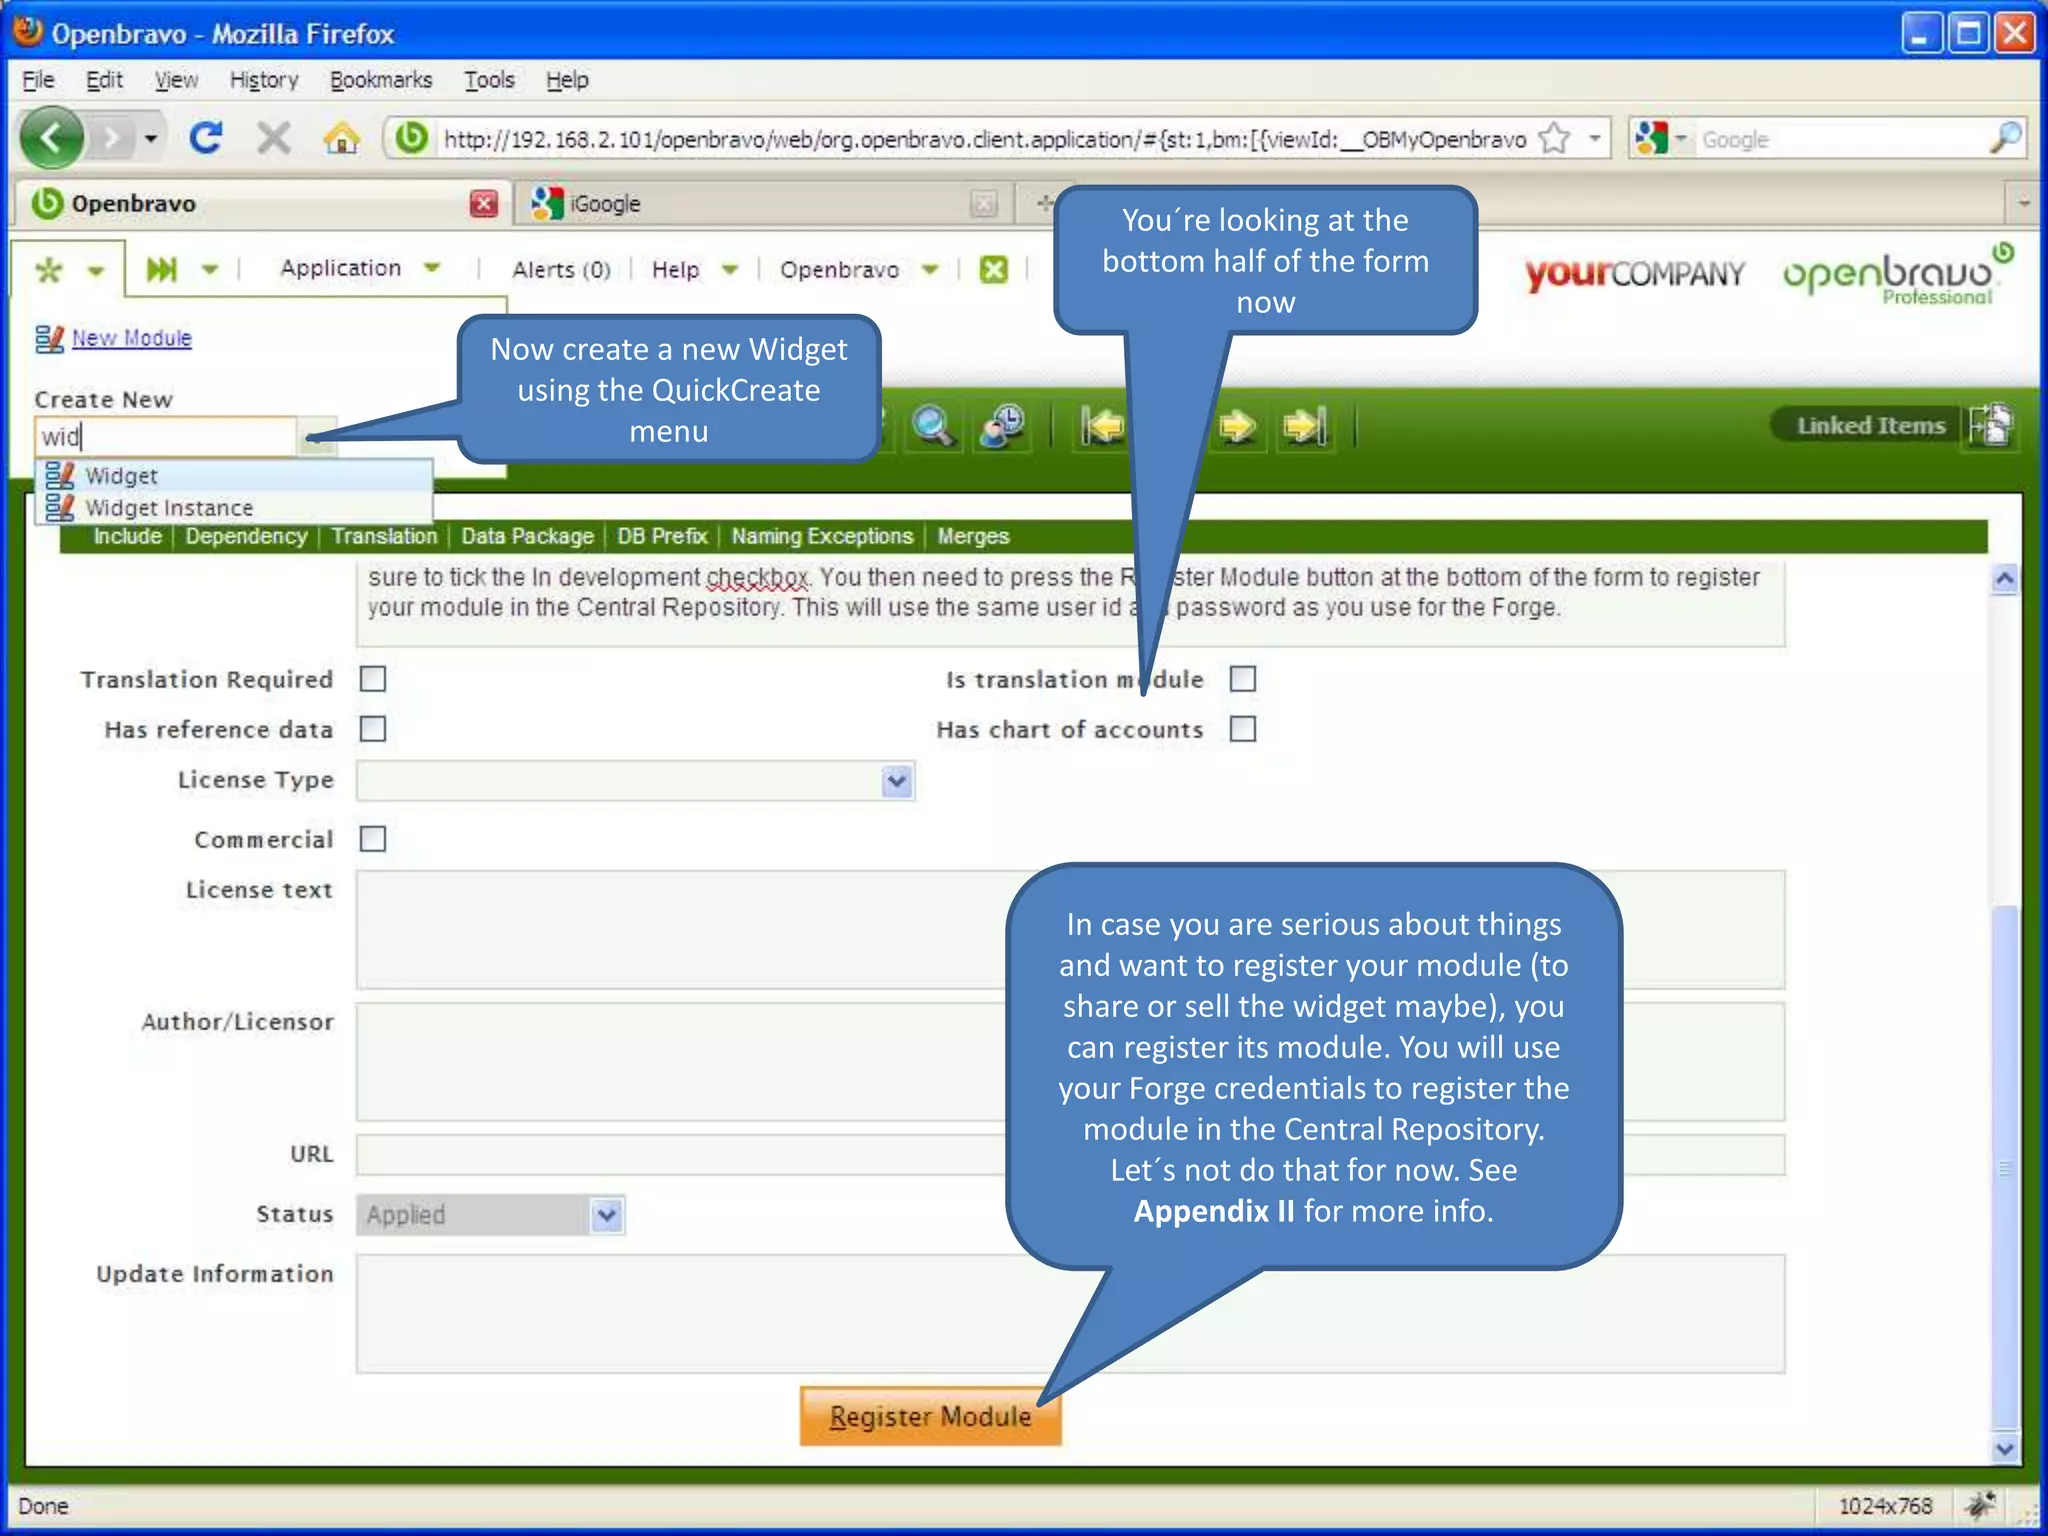Image resolution: width=2048 pixels, height=1536 pixels.
Task: Toggle the Has chart of accounts checkbox
Action: [x=1243, y=729]
